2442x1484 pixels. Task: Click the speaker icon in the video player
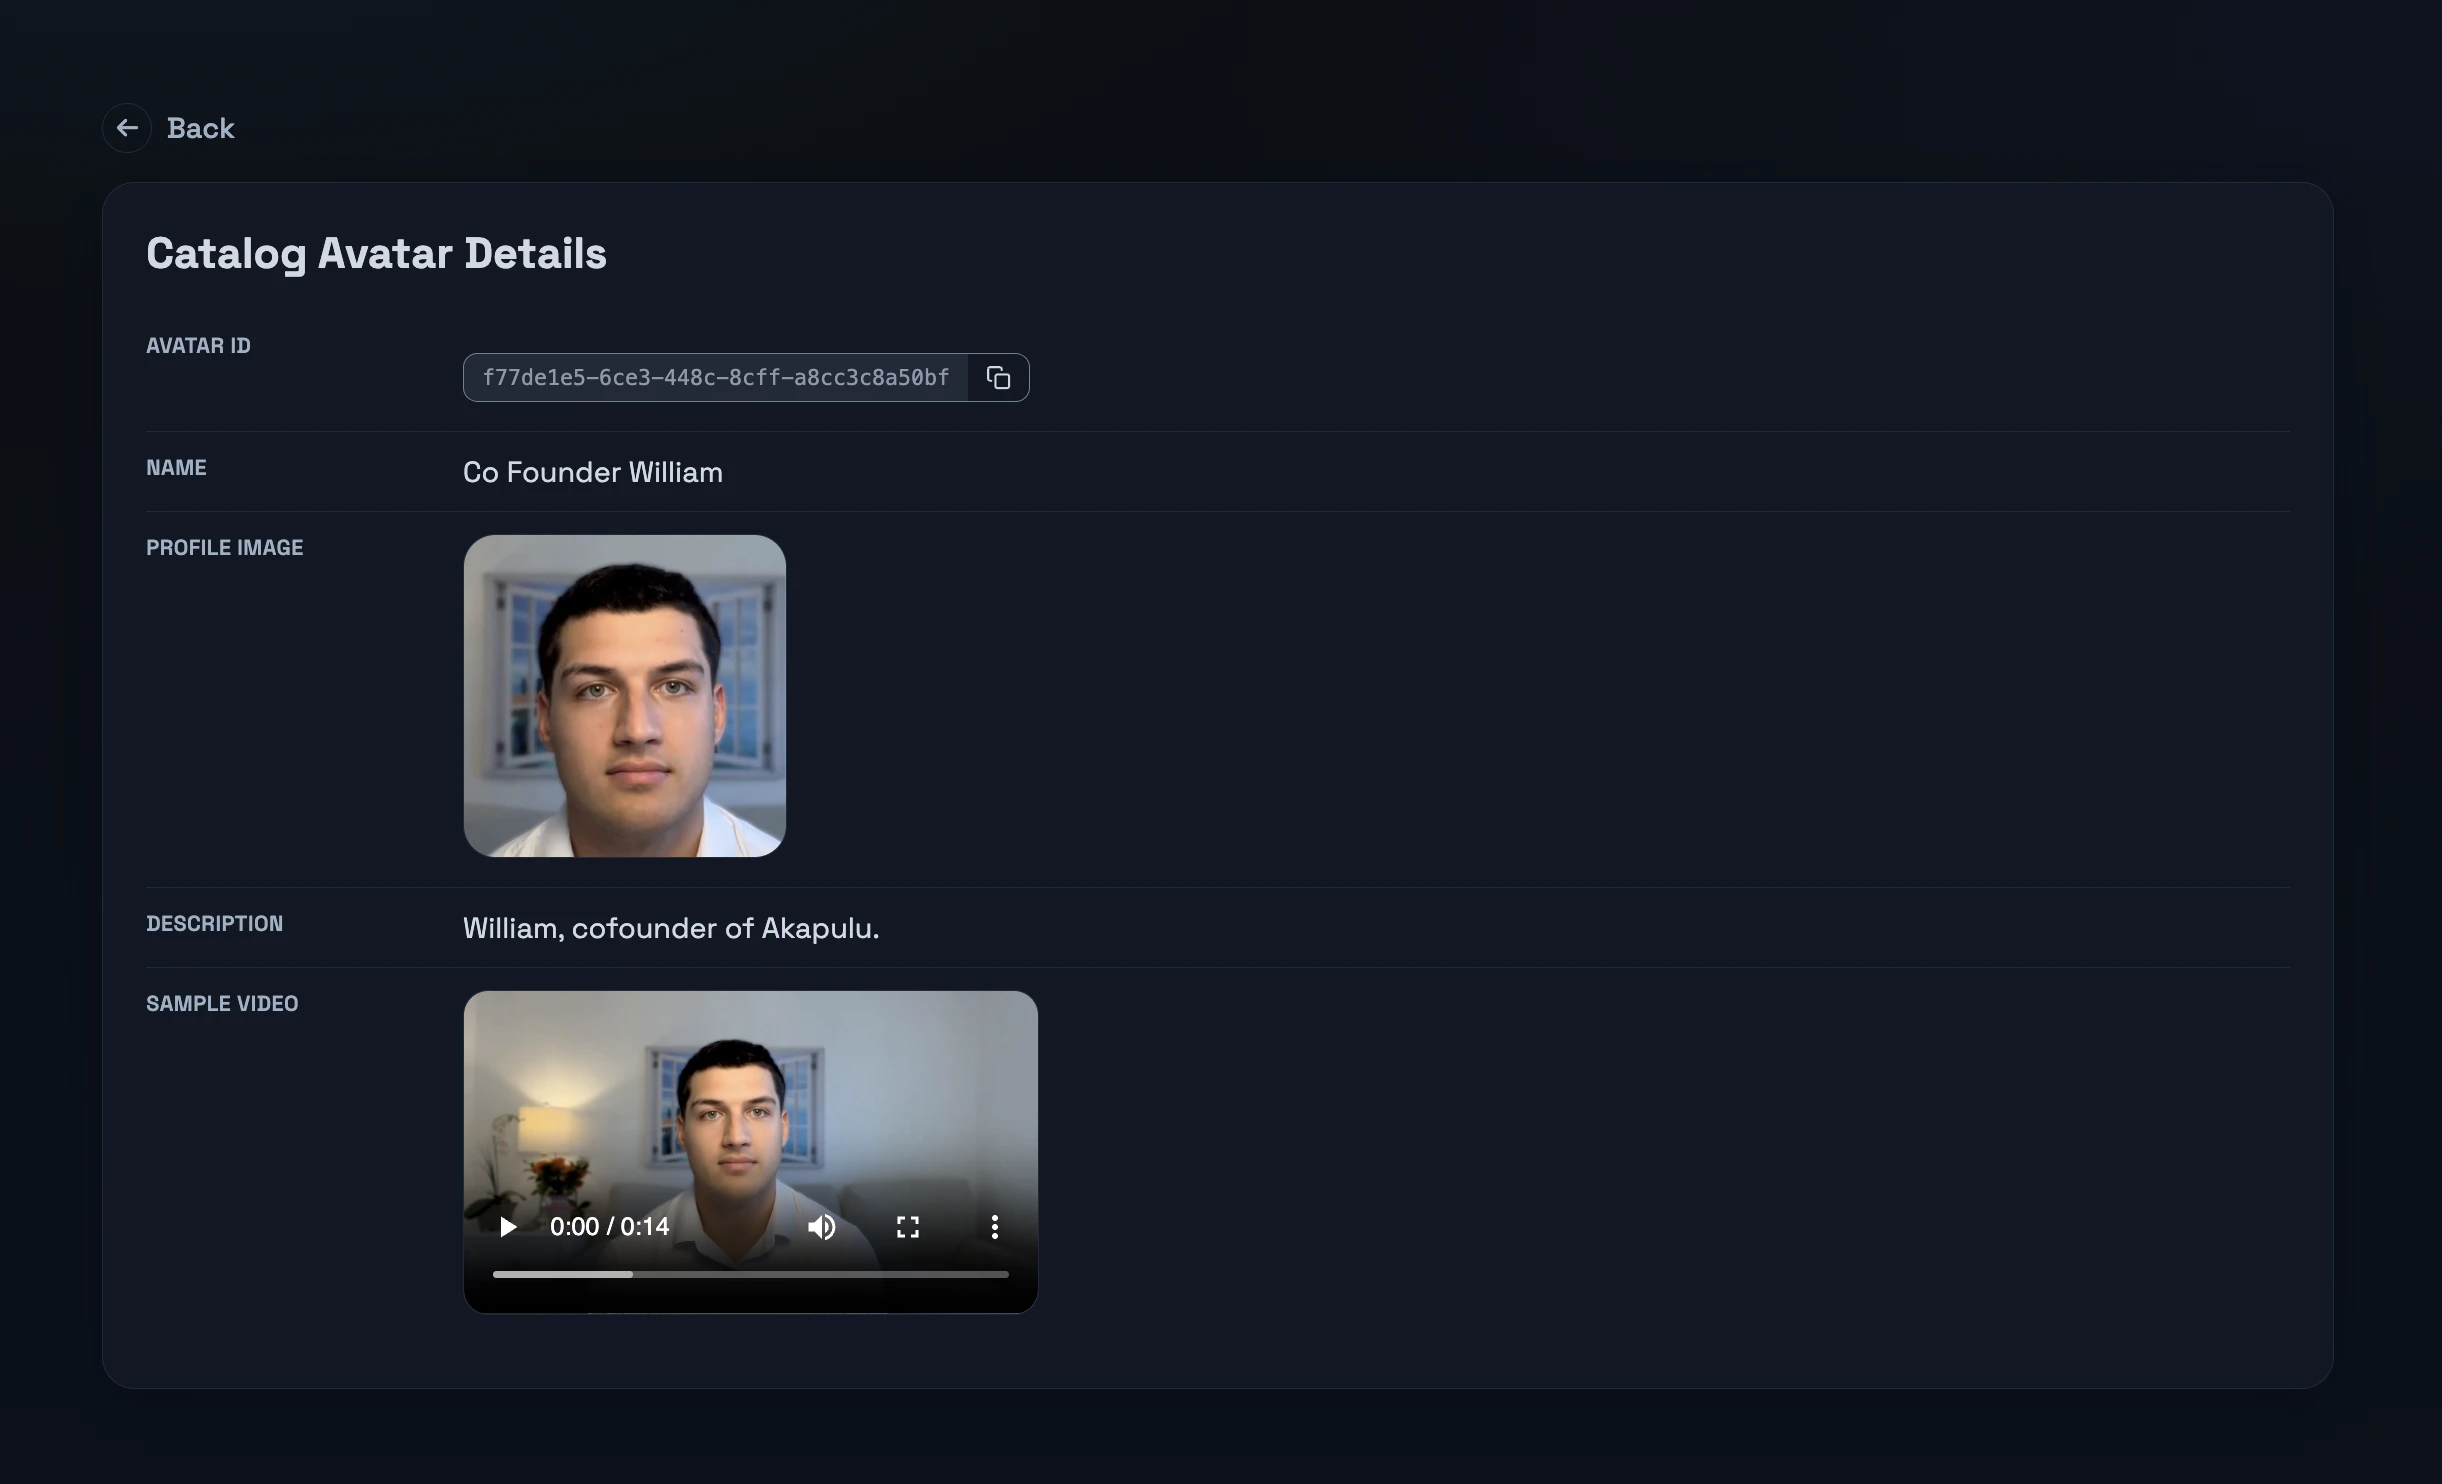[x=821, y=1226]
